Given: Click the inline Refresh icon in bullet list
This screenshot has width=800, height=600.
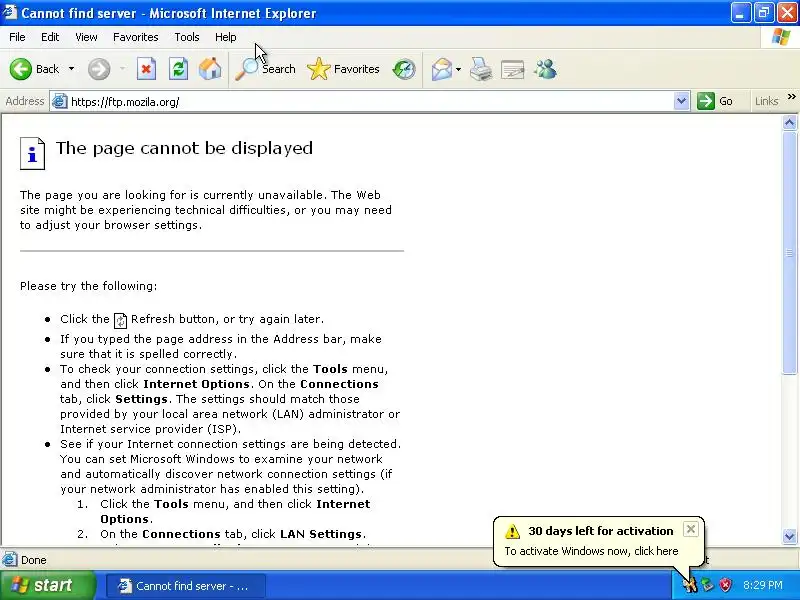Looking at the screenshot, I should coord(120,320).
